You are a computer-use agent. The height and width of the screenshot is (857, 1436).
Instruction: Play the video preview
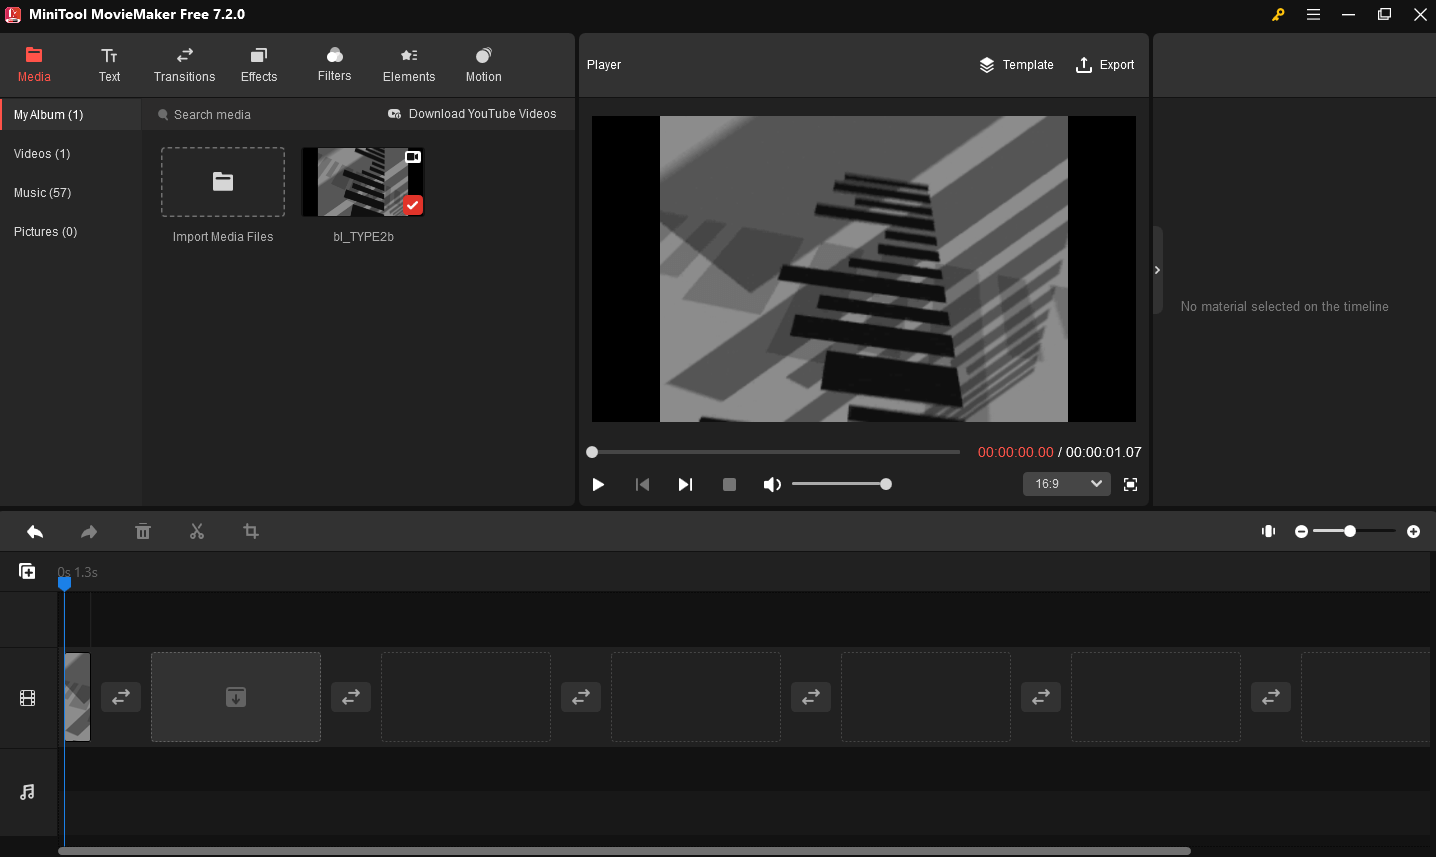click(x=598, y=484)
